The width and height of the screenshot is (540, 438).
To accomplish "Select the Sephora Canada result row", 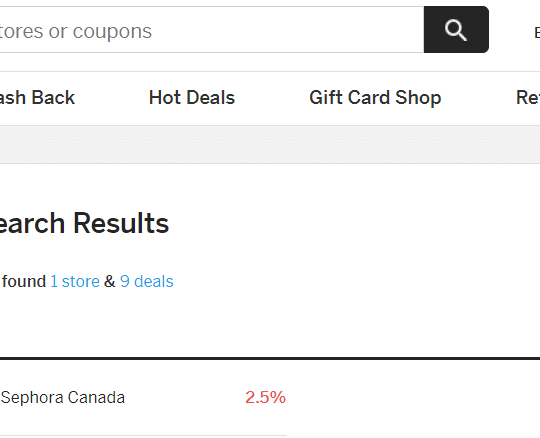I will click(143, 397).
